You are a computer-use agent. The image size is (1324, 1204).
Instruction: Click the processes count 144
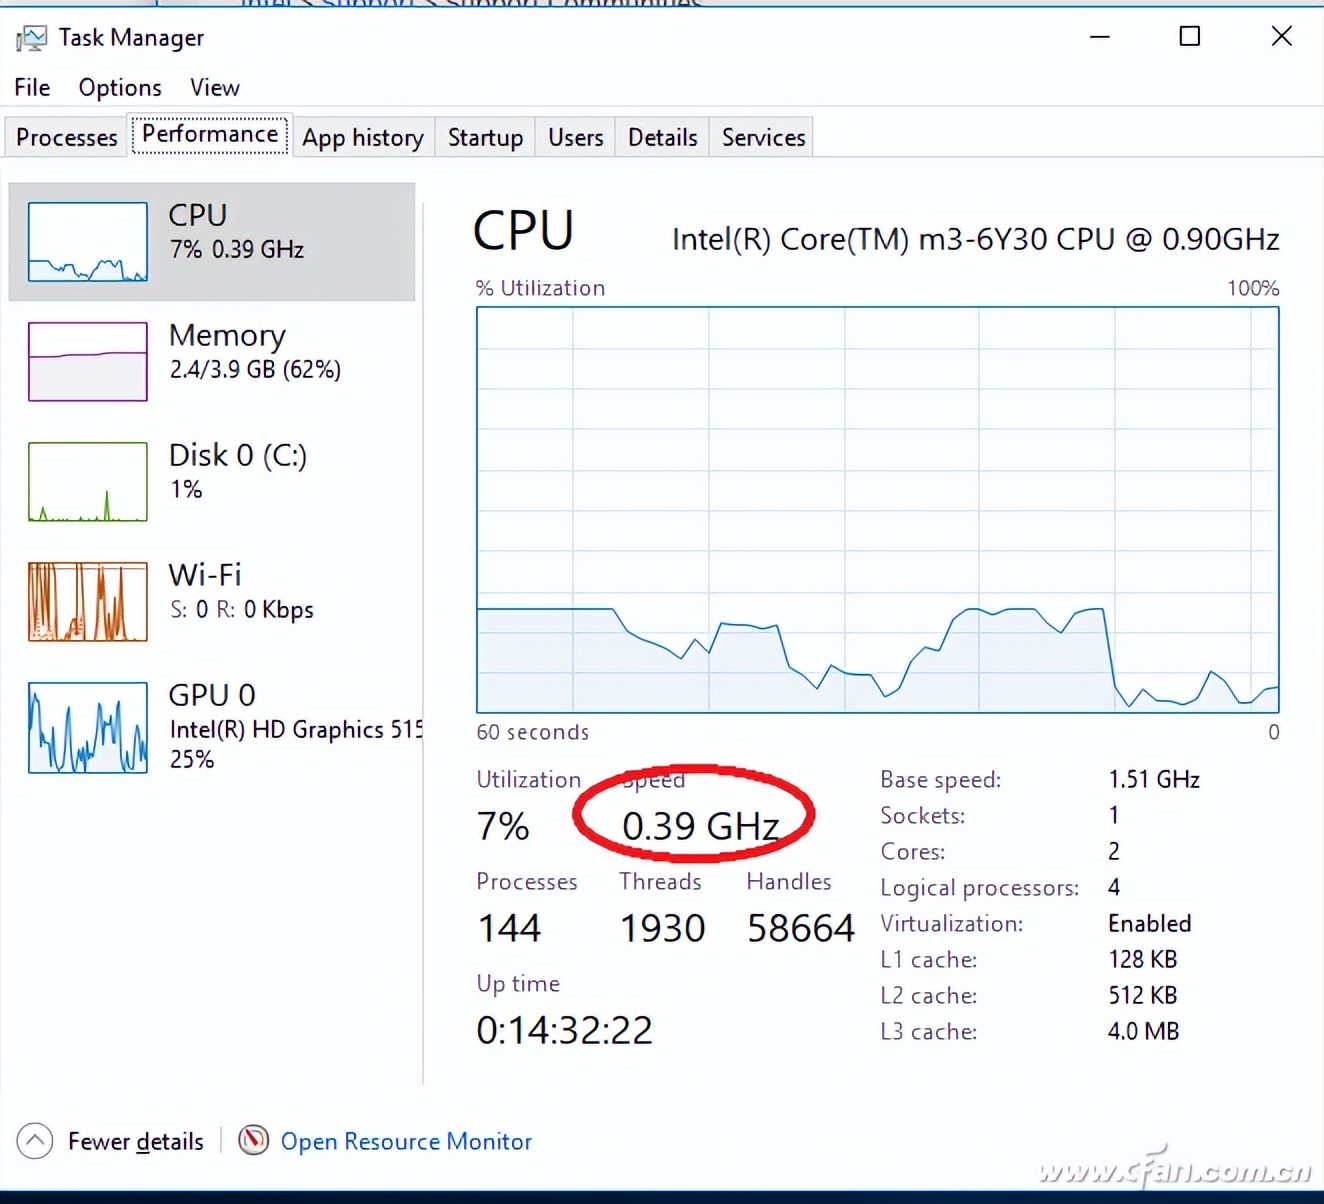tap(509, 928)
